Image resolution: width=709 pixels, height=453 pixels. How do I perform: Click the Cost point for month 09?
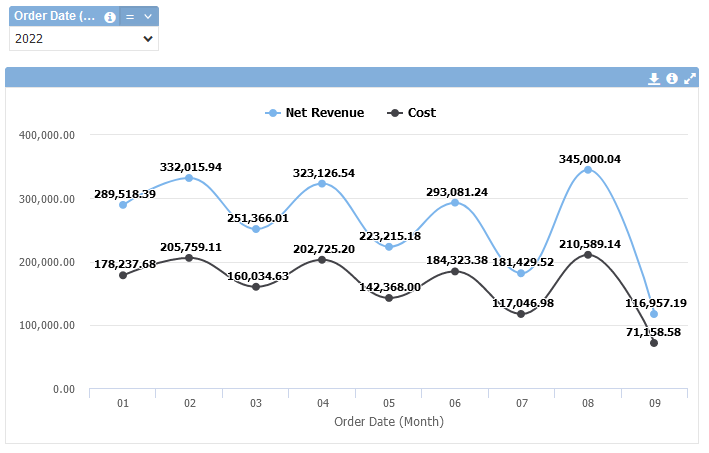[x=654, y=343]
